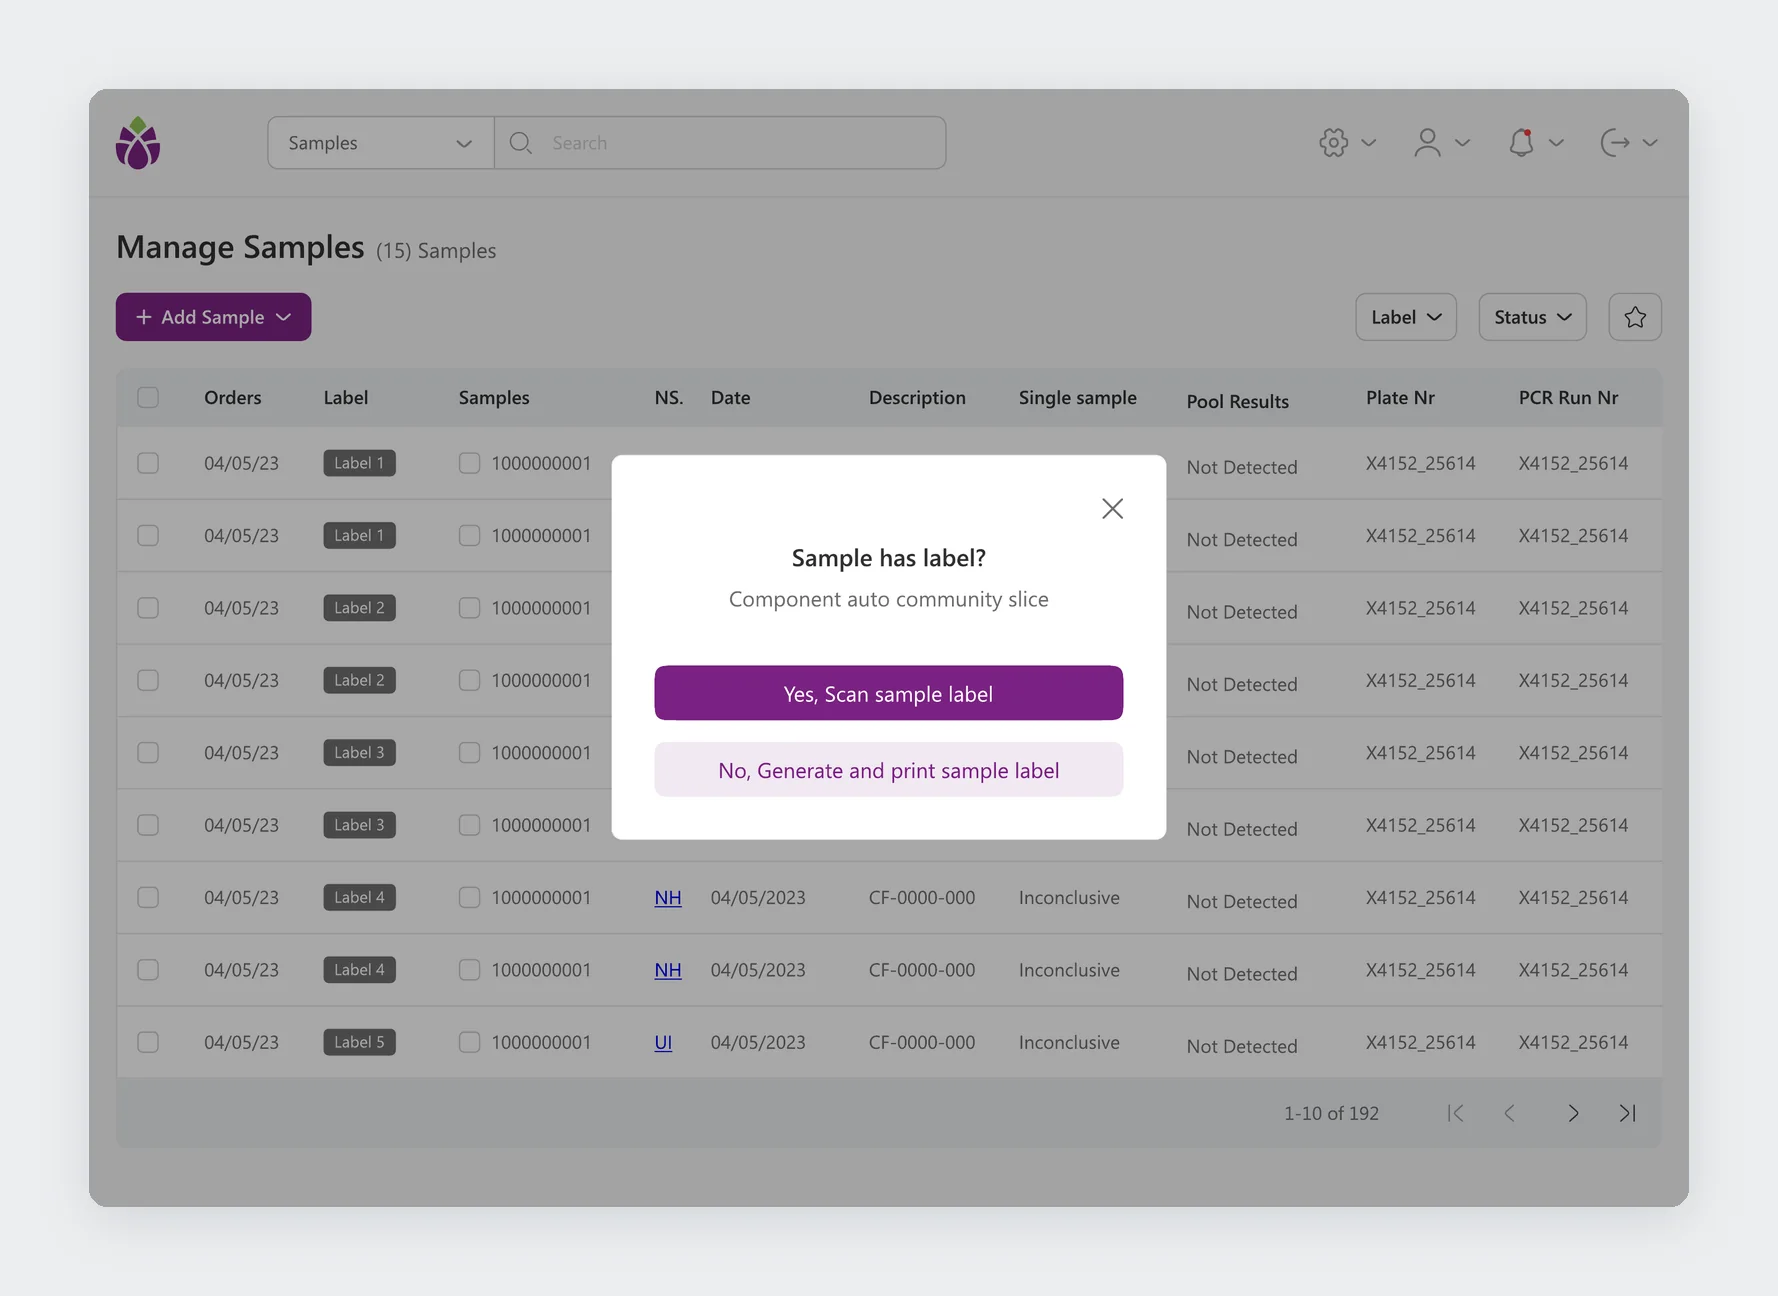Click the Description column header
This screenshot has width=1778, height=1296.
917,397
